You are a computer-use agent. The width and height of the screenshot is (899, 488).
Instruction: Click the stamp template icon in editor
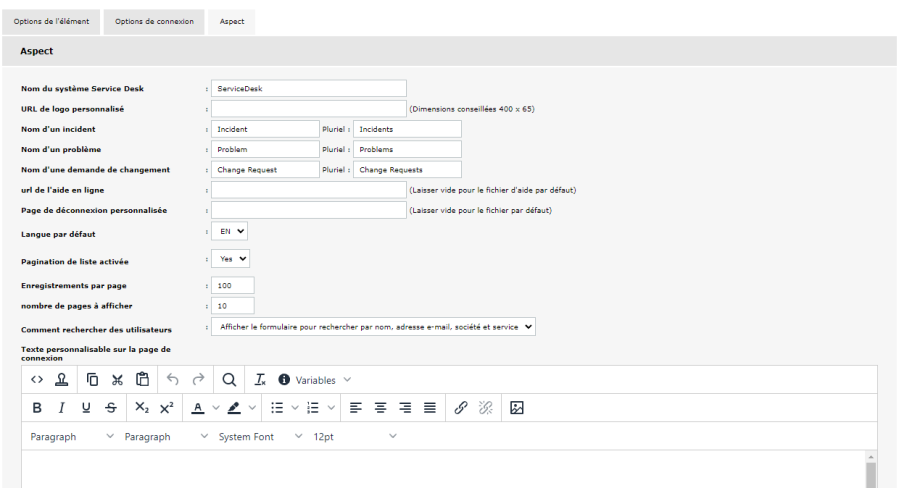pyautogui.click(x=61, y=380)
